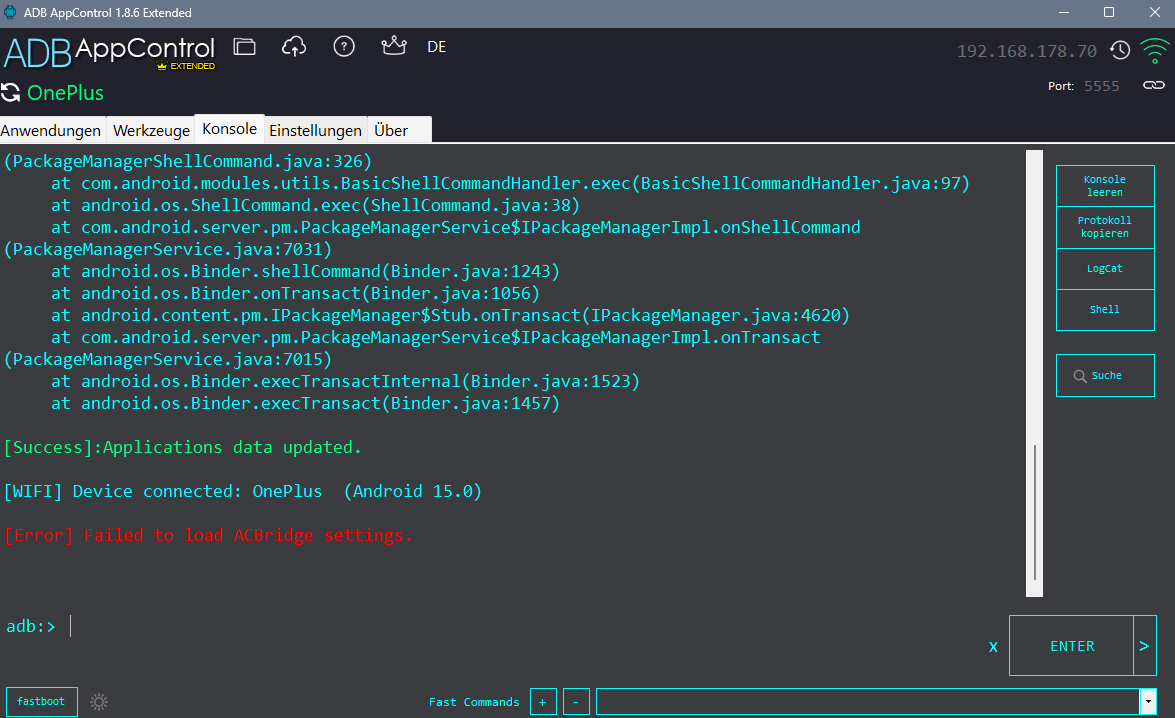
Task: Click Protokoll kopieren button
Action: 1105,227
